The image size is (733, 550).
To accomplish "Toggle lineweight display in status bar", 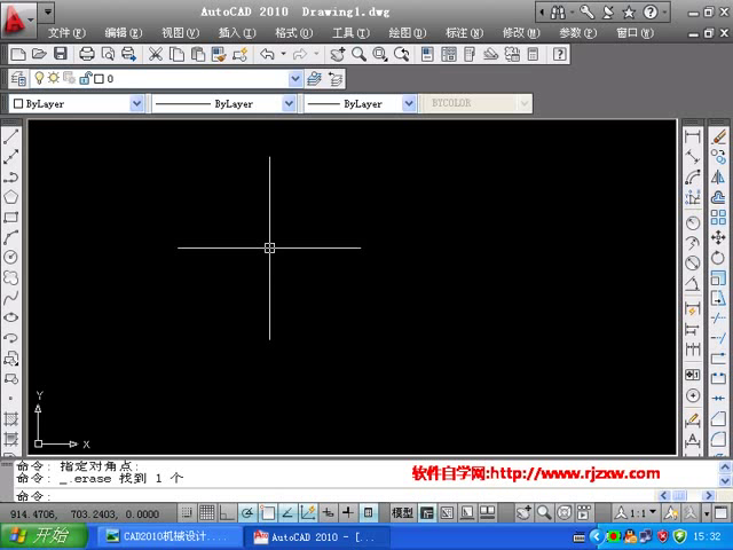I will pyautogui.click(x=348, y=513).
